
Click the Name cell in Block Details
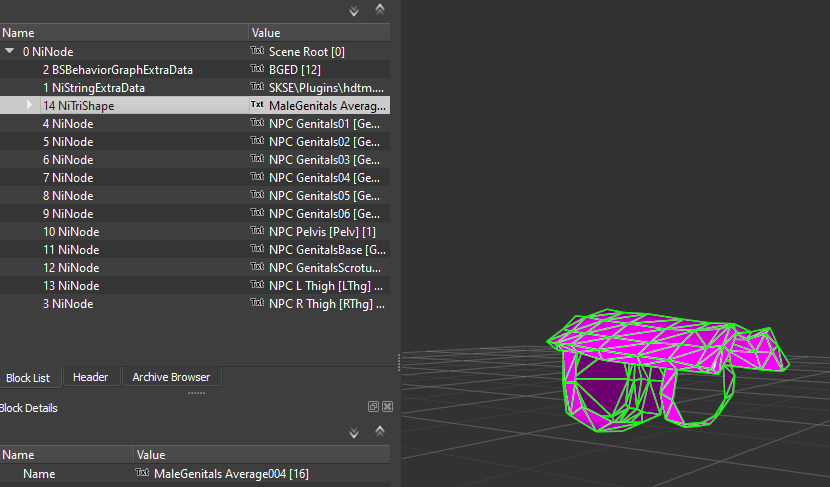pos(39,474)
